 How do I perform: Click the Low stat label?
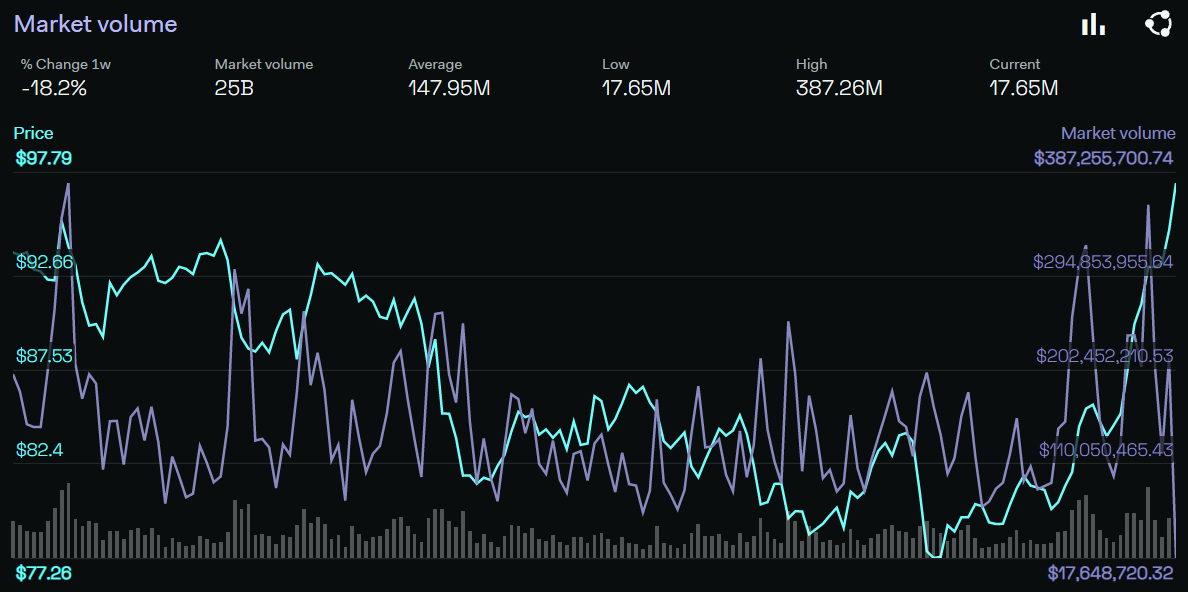(615, 64)
